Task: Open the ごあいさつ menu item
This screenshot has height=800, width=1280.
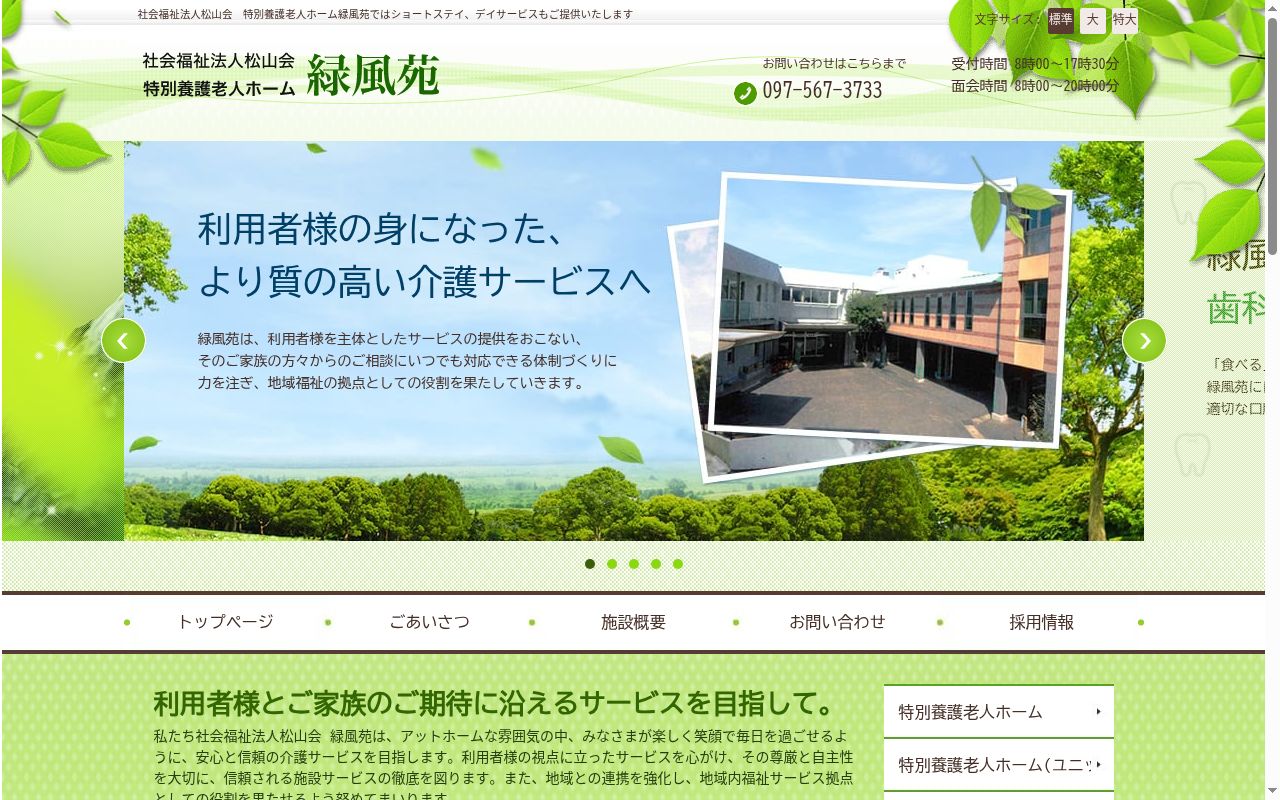Action: click(x=429, y=622)
